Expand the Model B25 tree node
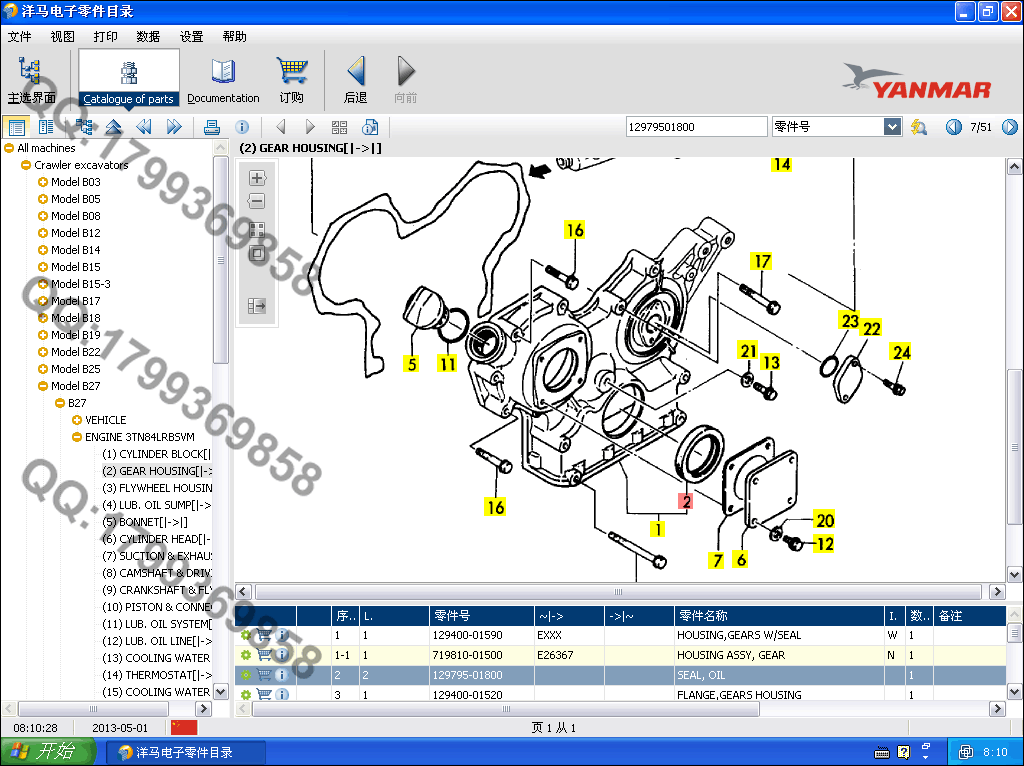Image resolution: width=1024 pixels, height=766 pixels. click(43, 369)
